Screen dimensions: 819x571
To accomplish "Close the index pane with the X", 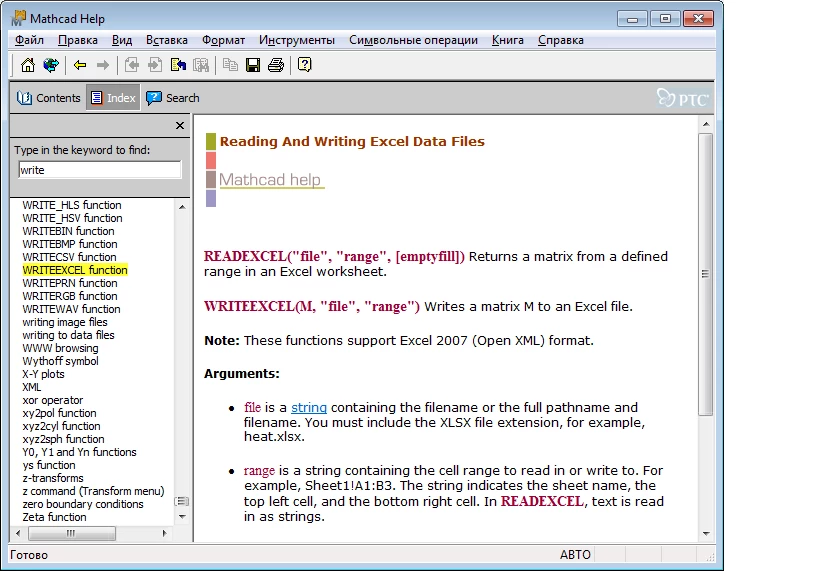I will pos(180,125).
